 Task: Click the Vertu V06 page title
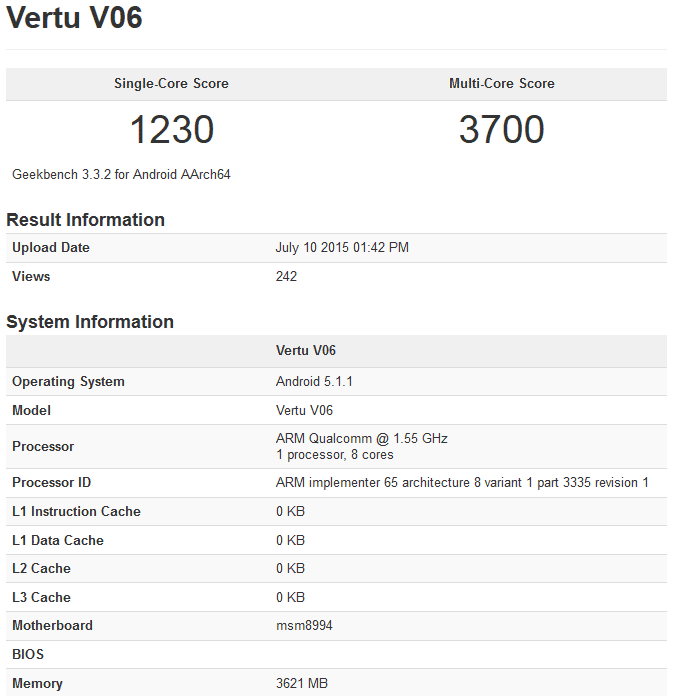point(74,18)
